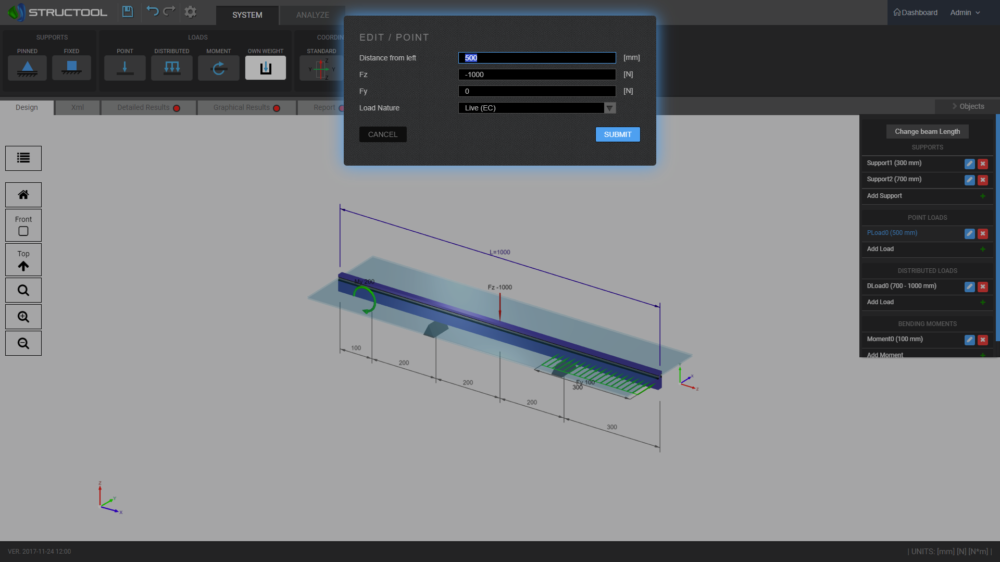The image size is (1000, 562).
Task: Select the point load tool
Action: pyautogui.click(x=125, y=68)
